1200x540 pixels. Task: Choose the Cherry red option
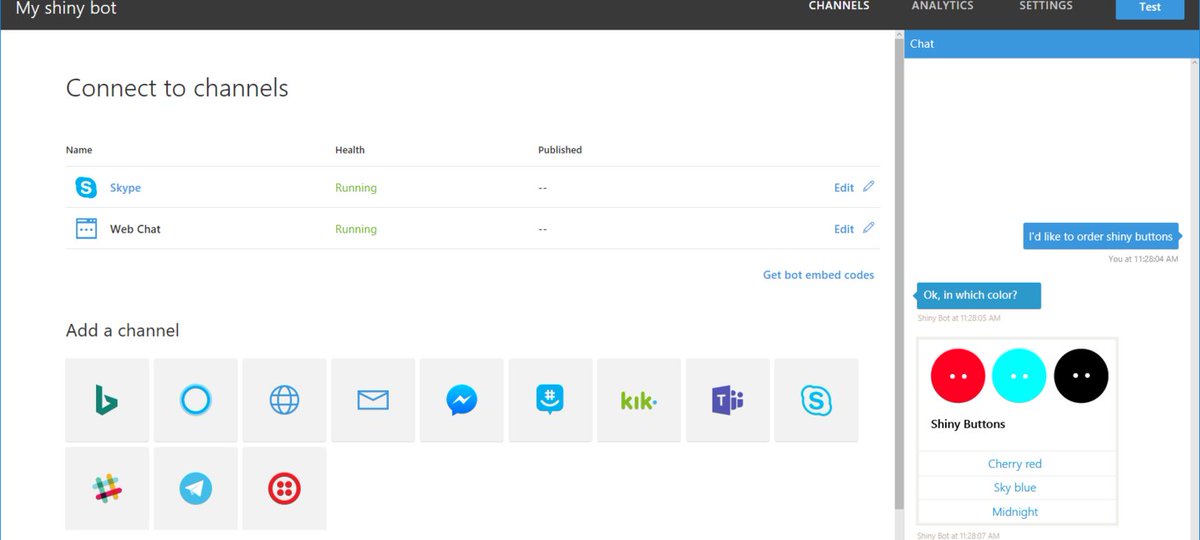(1015, 464)
